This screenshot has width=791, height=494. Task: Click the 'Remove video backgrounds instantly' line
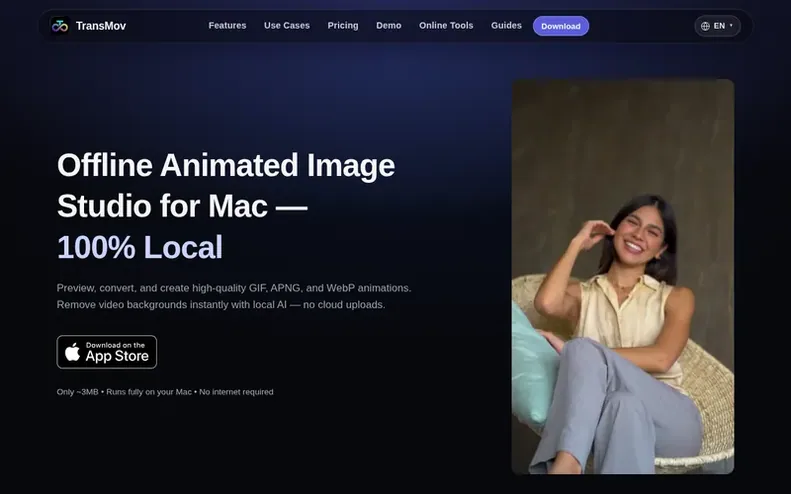coord(221,305)
